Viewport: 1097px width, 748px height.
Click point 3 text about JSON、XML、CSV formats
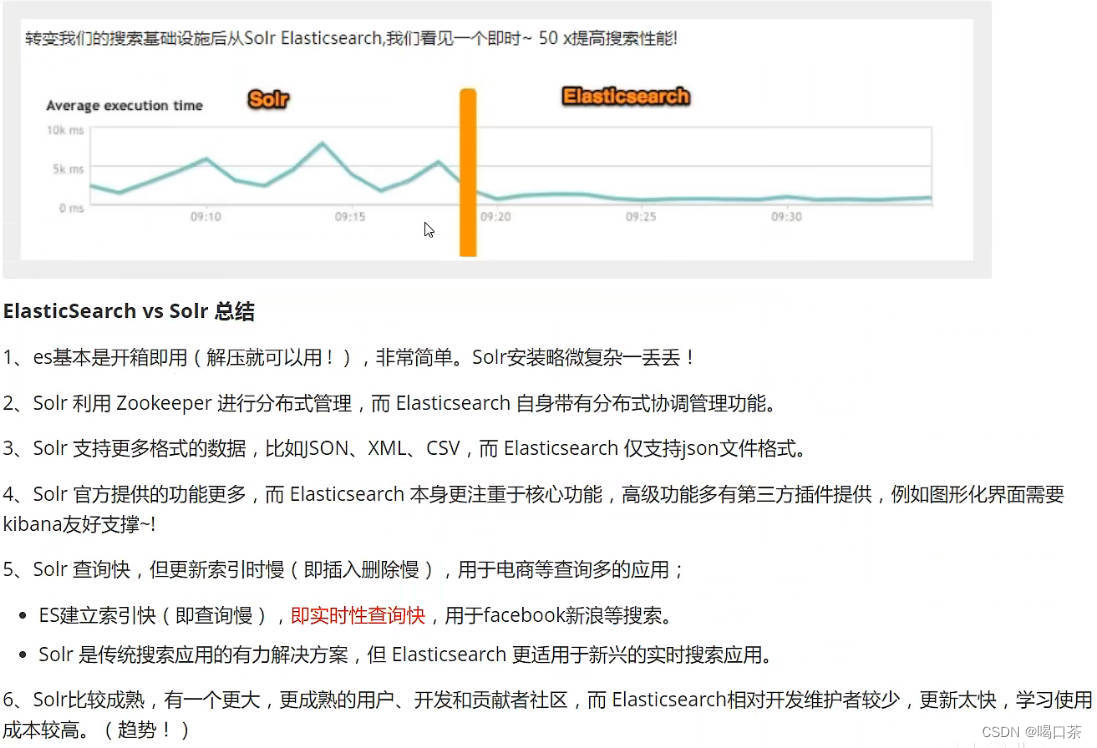point(405,448)
